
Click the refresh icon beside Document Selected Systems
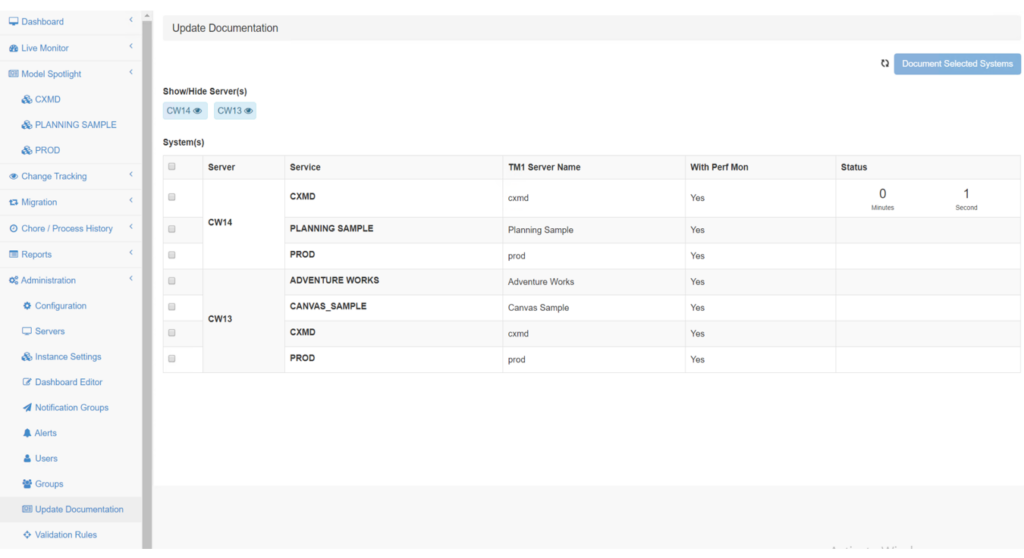[884, 63]
